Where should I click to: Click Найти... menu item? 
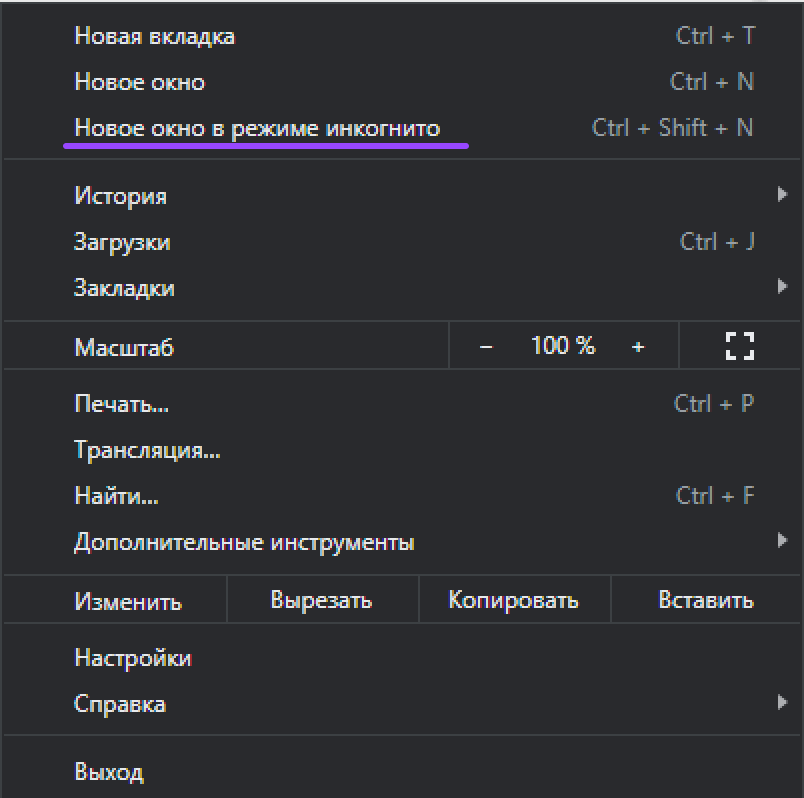pyautogui.click(x=402, y=496)
